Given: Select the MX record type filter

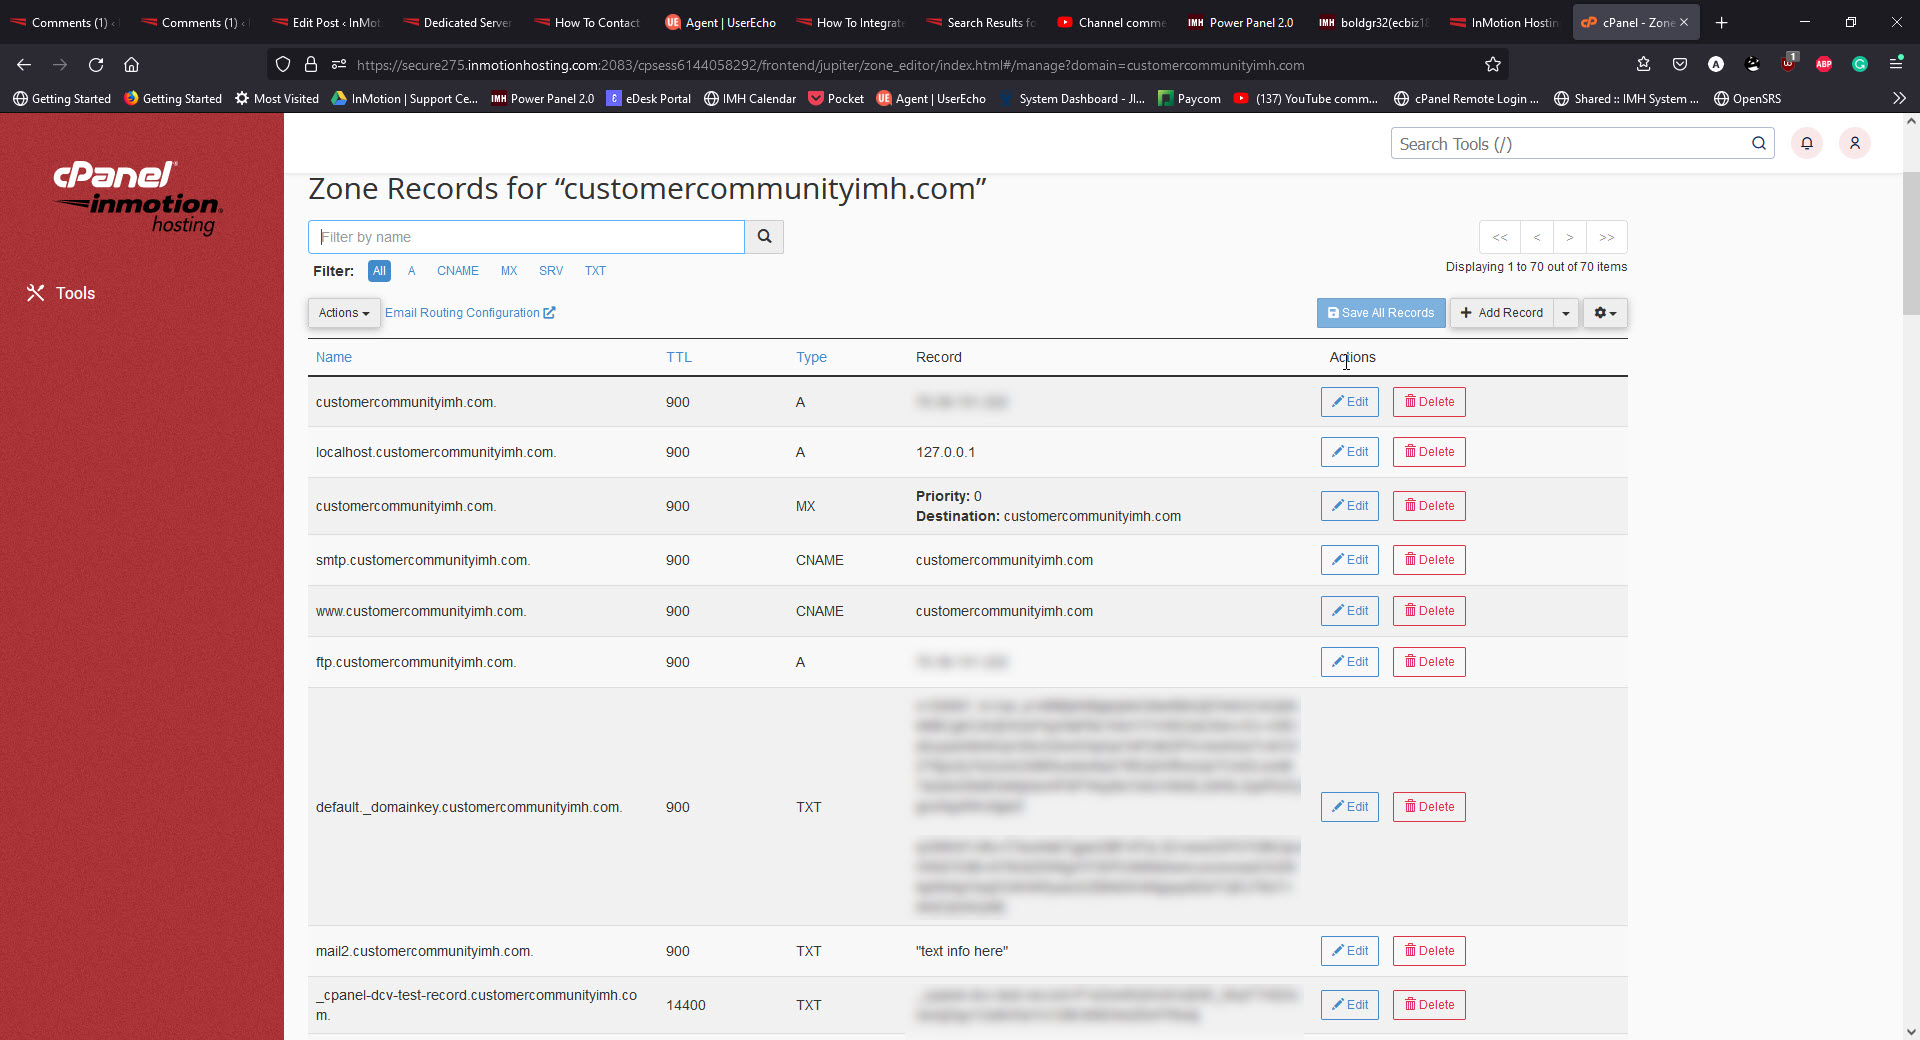Looking at the screenshot, I should tap(509, 271).
